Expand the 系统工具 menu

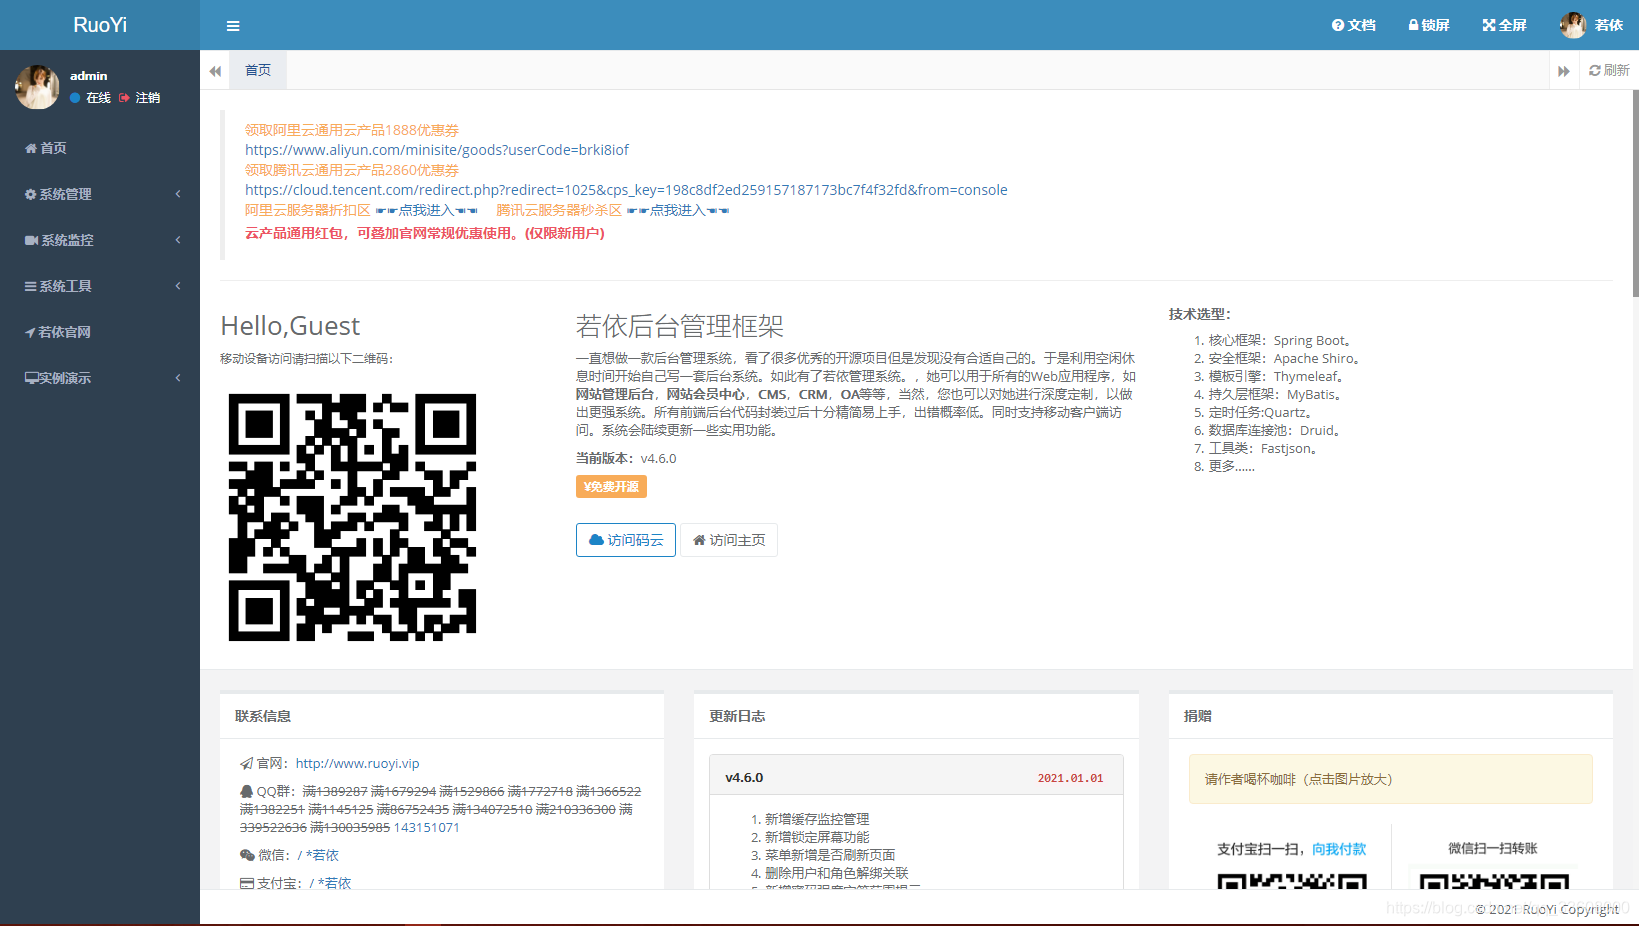point(100,286)
